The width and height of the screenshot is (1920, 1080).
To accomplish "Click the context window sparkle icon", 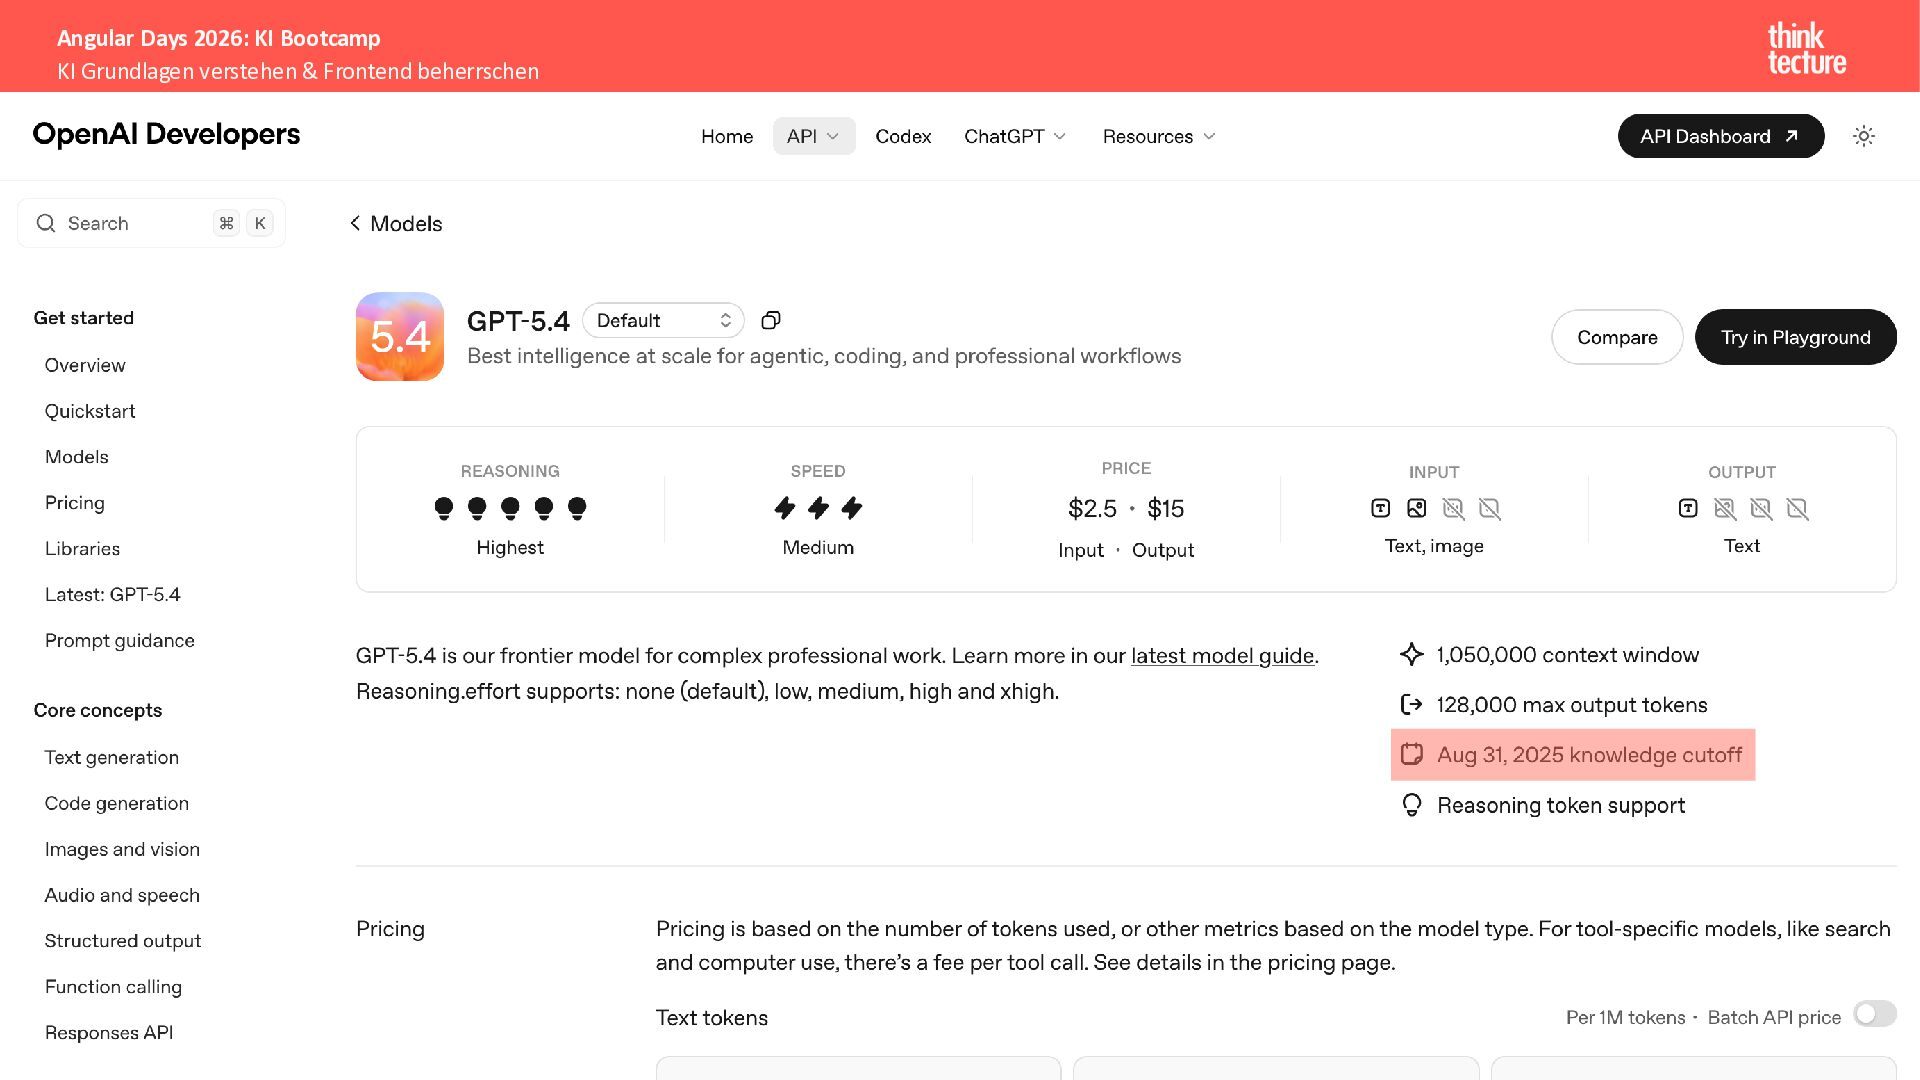I will pos(1411,655).
